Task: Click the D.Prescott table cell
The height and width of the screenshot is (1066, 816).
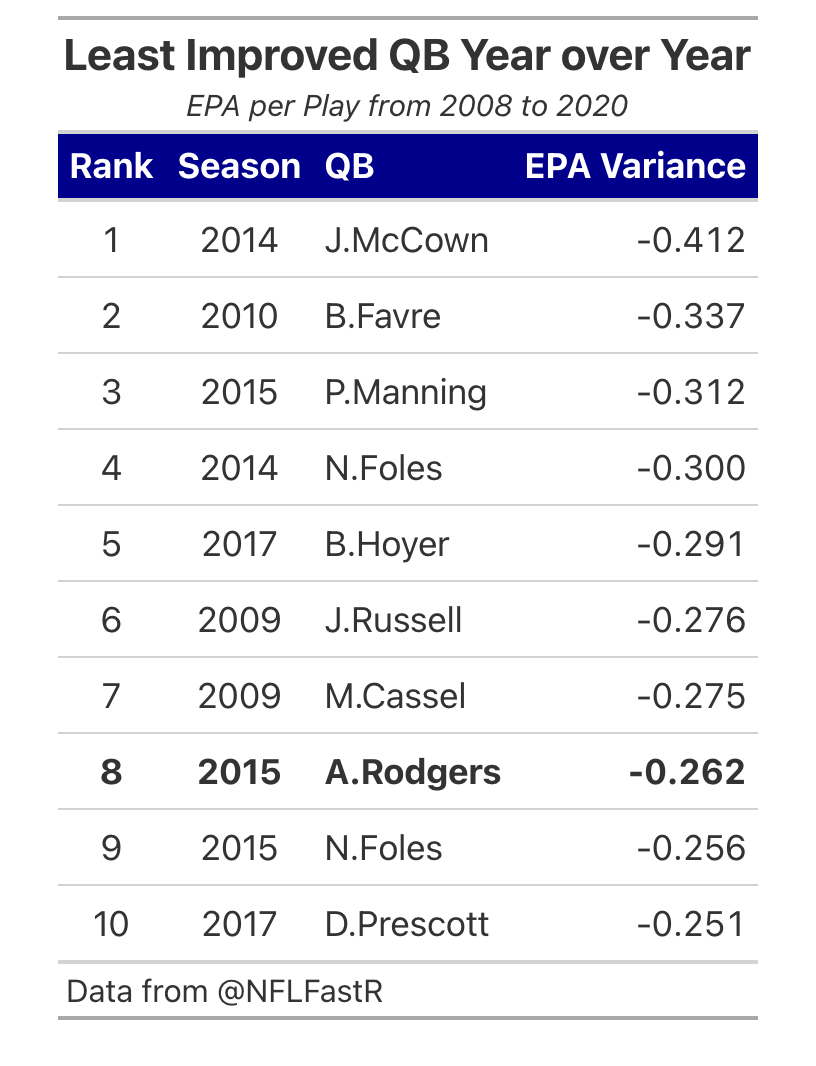Action: [407, 924]
